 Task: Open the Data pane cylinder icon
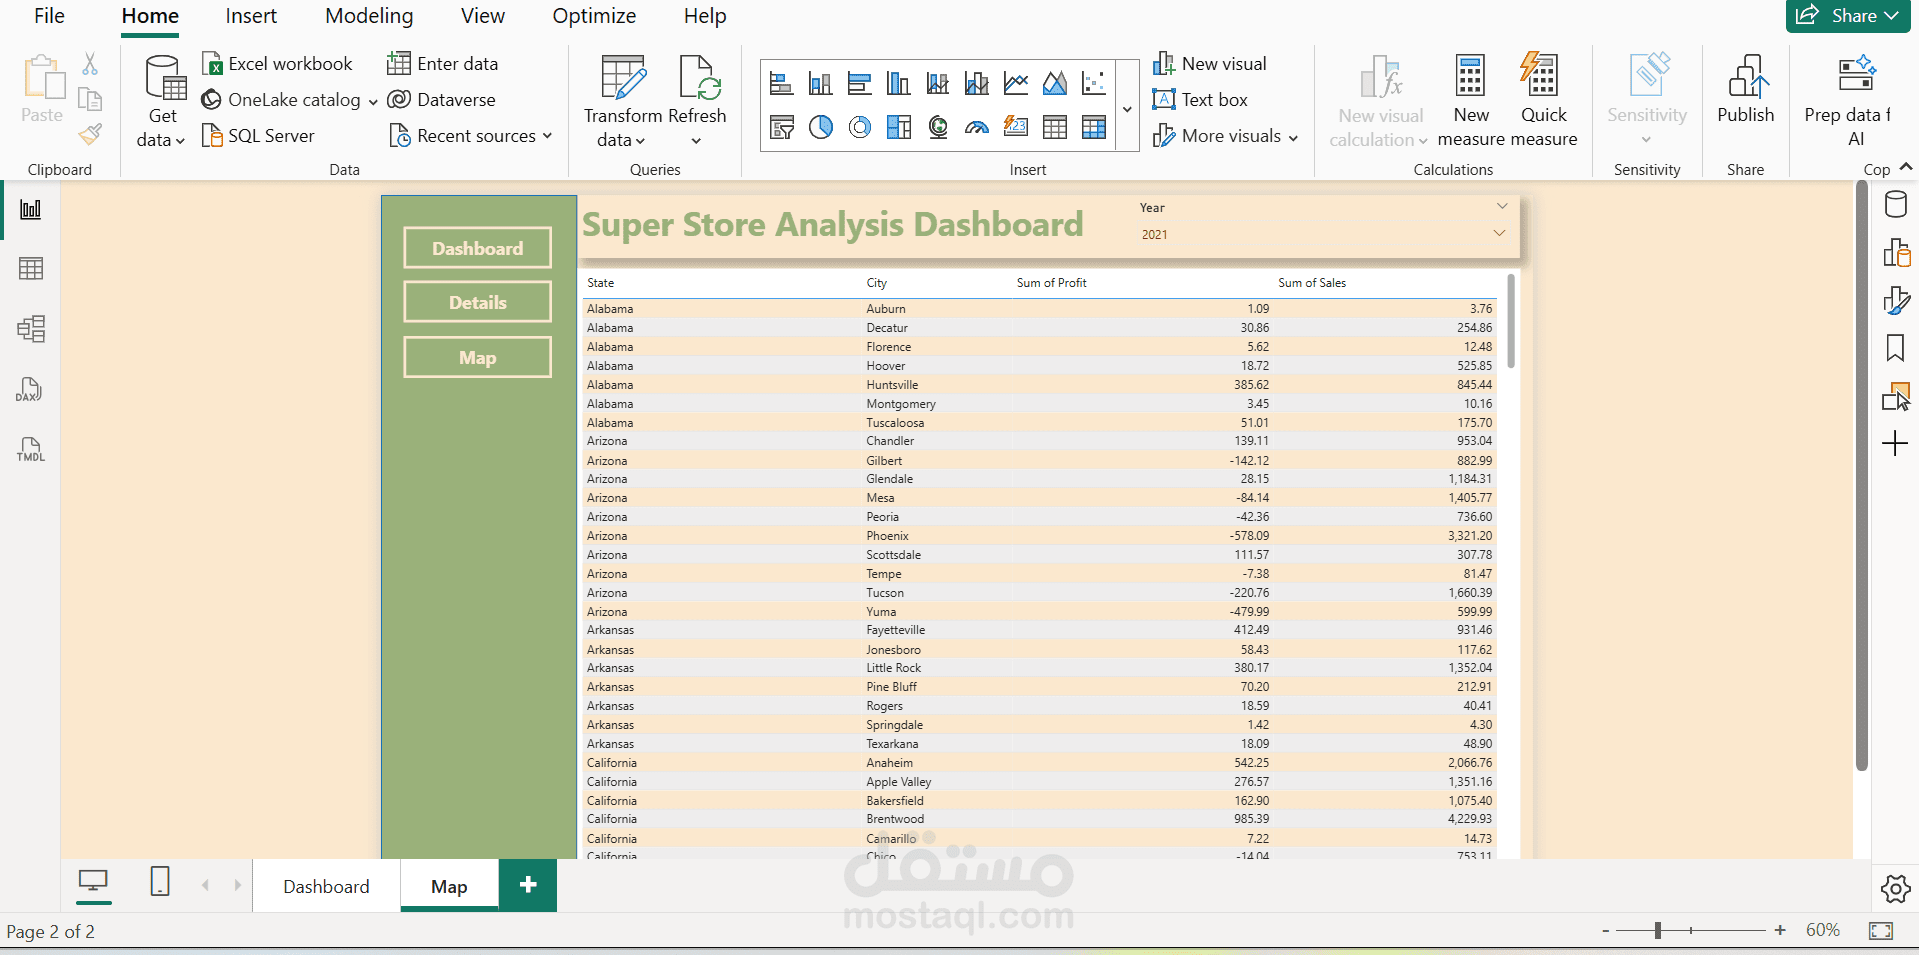(1895, 205)
